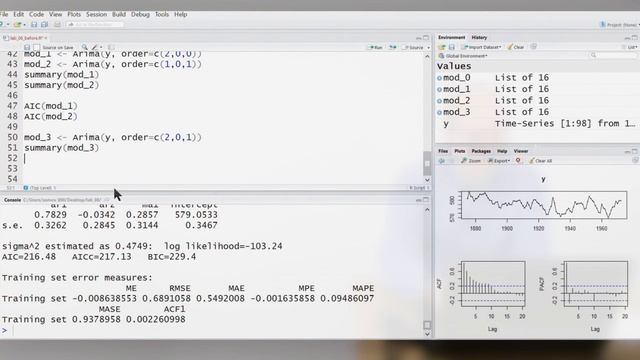640x360 pixels.
Task: Click the console input prompt line
Action: (212, 330)
